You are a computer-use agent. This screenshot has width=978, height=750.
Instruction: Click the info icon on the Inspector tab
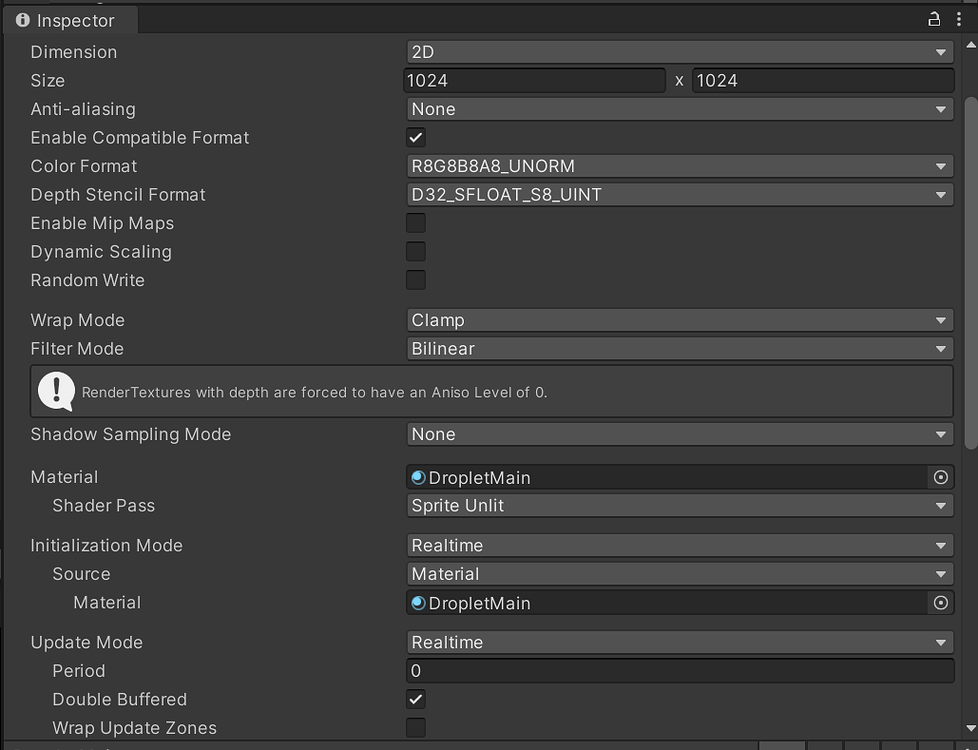click(x=22, y=19)
